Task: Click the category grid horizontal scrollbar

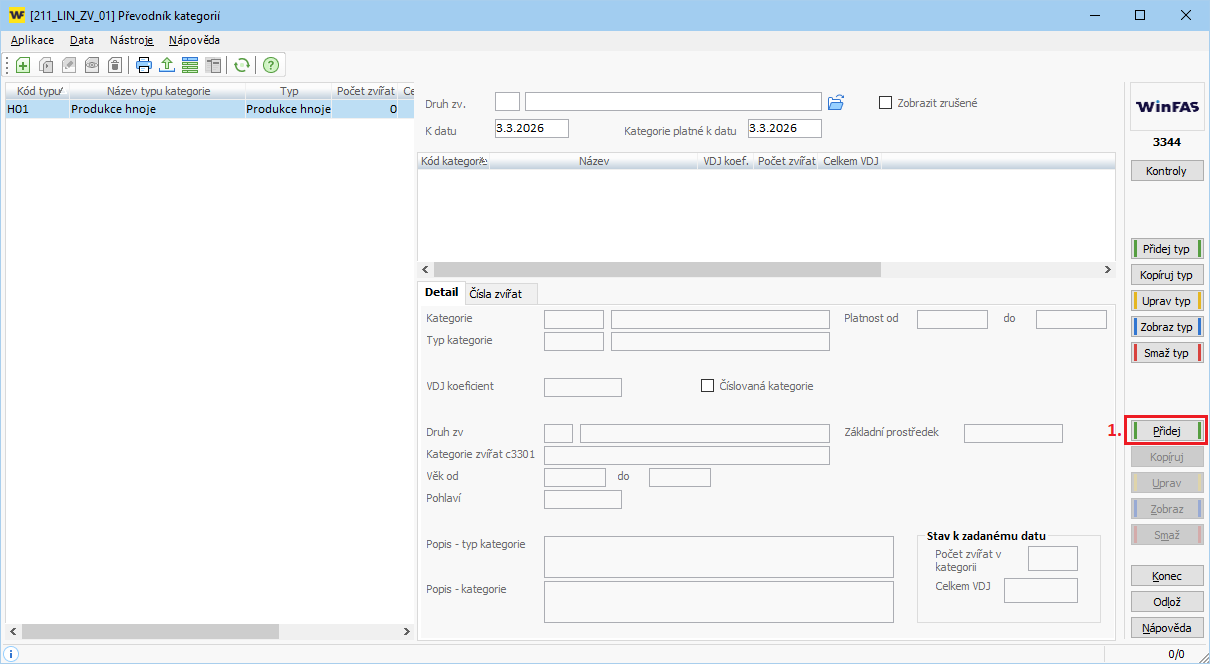Action: tap(656, 270)
